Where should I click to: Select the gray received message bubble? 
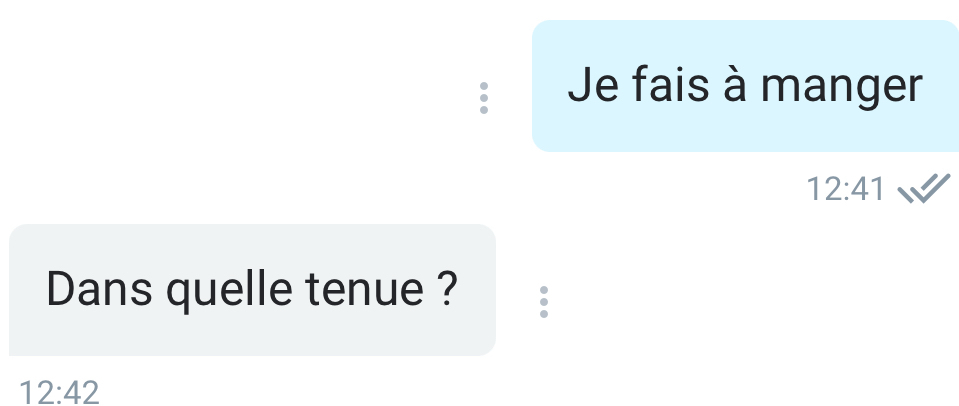point(252,289)
